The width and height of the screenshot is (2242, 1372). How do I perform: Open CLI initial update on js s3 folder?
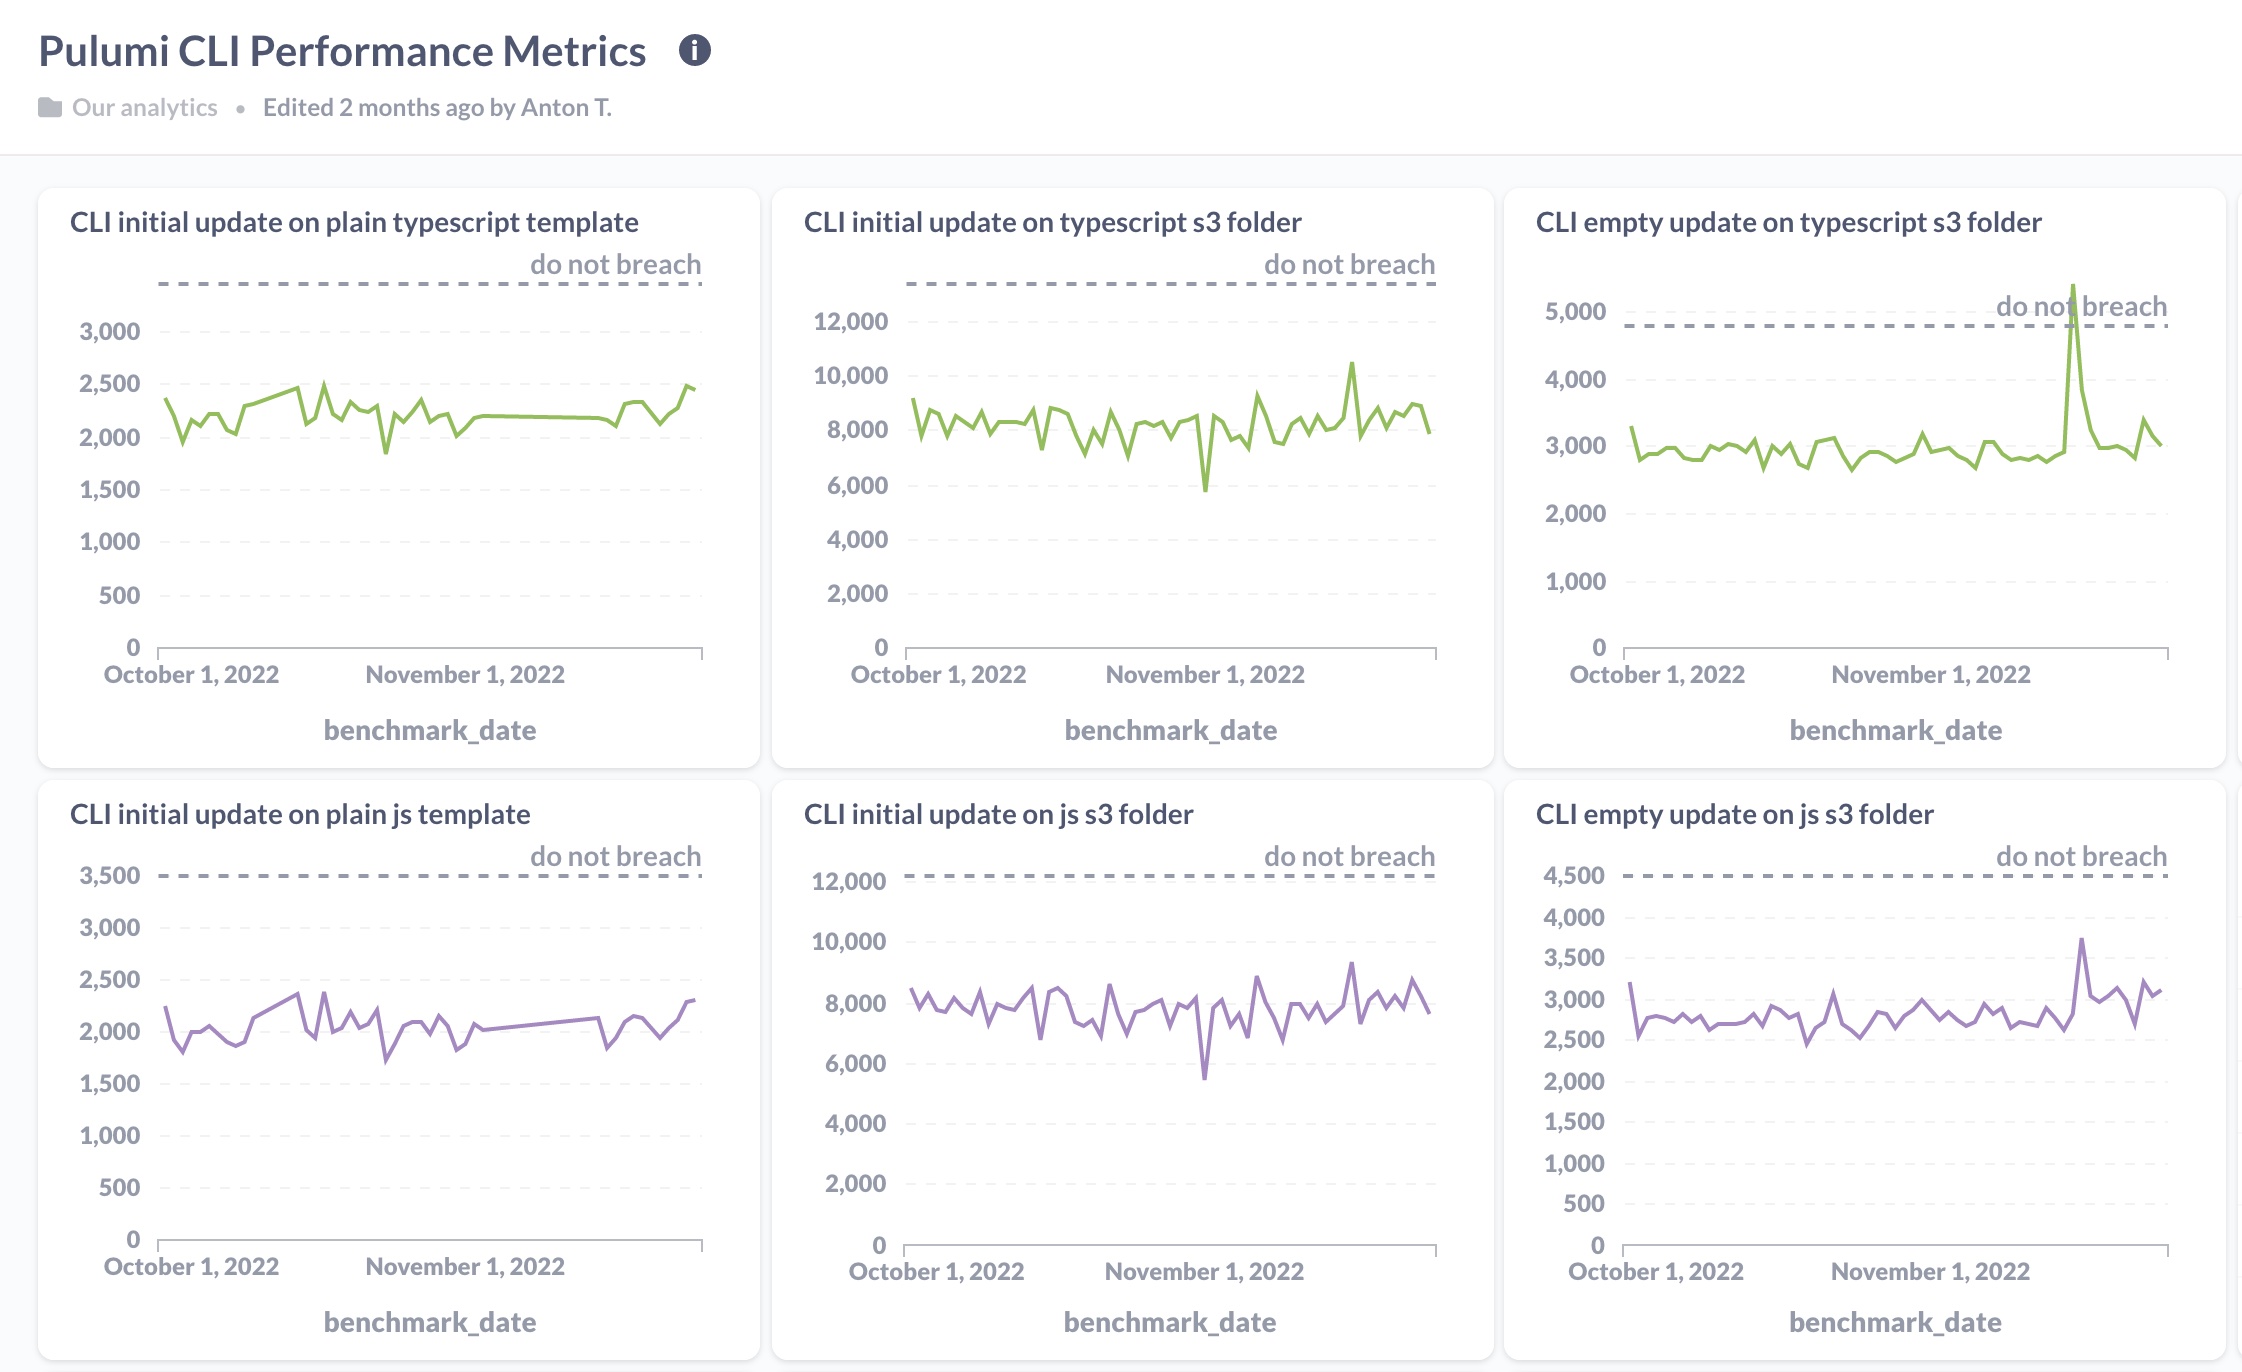tap(998, 814)
